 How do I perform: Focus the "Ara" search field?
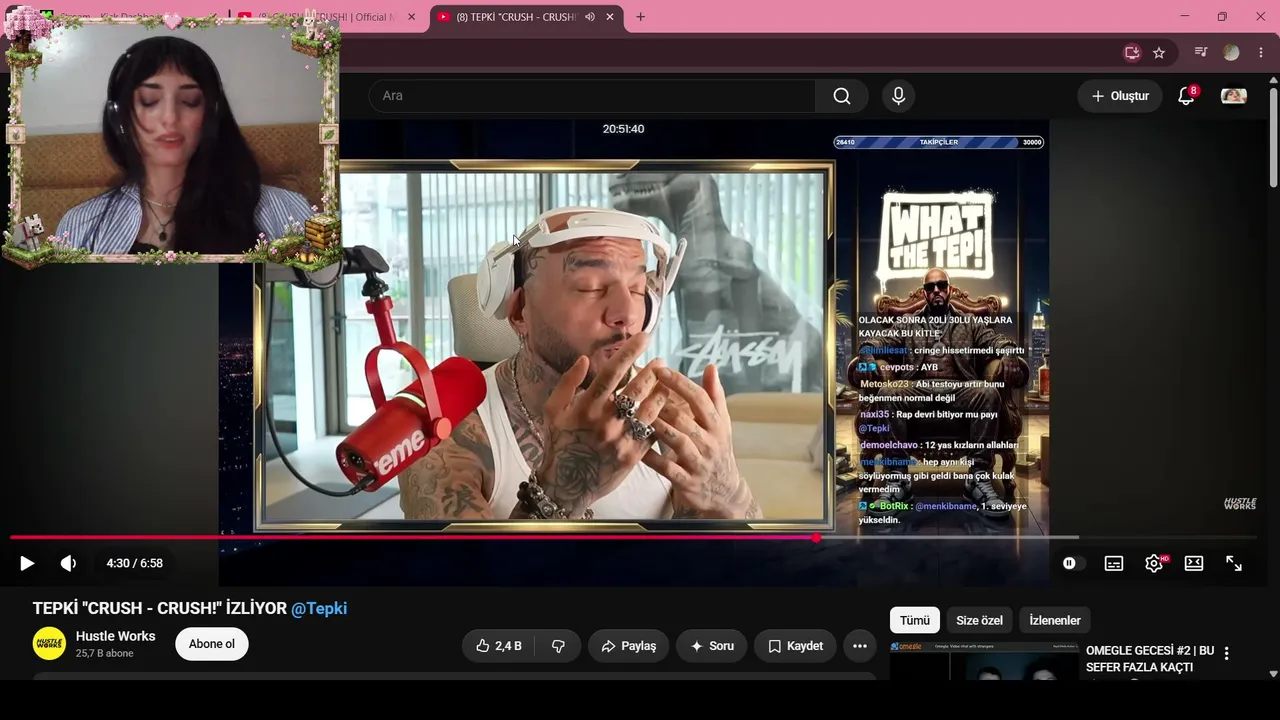point(592,96)
